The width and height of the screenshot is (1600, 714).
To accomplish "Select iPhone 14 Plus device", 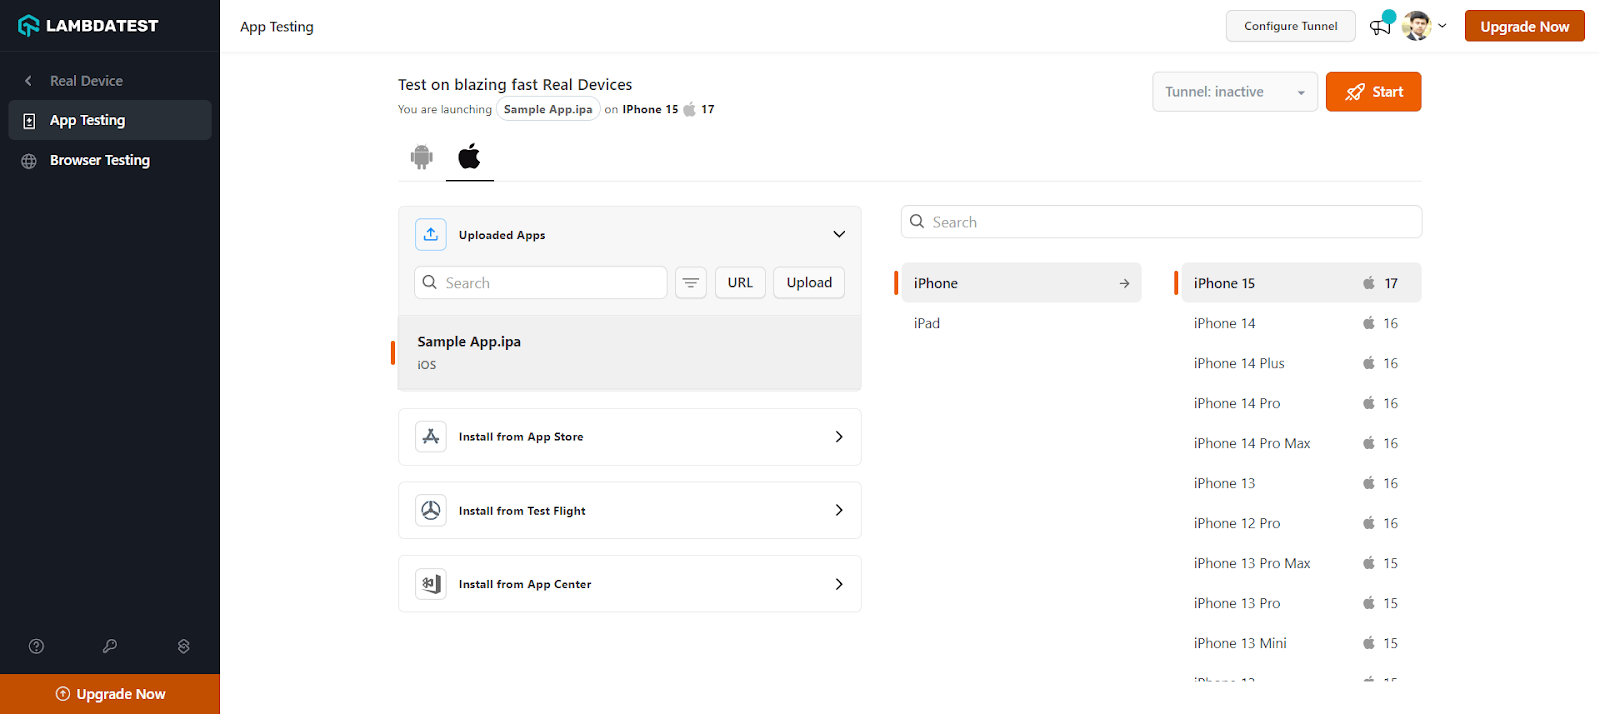I will (x=1301, y=363).
